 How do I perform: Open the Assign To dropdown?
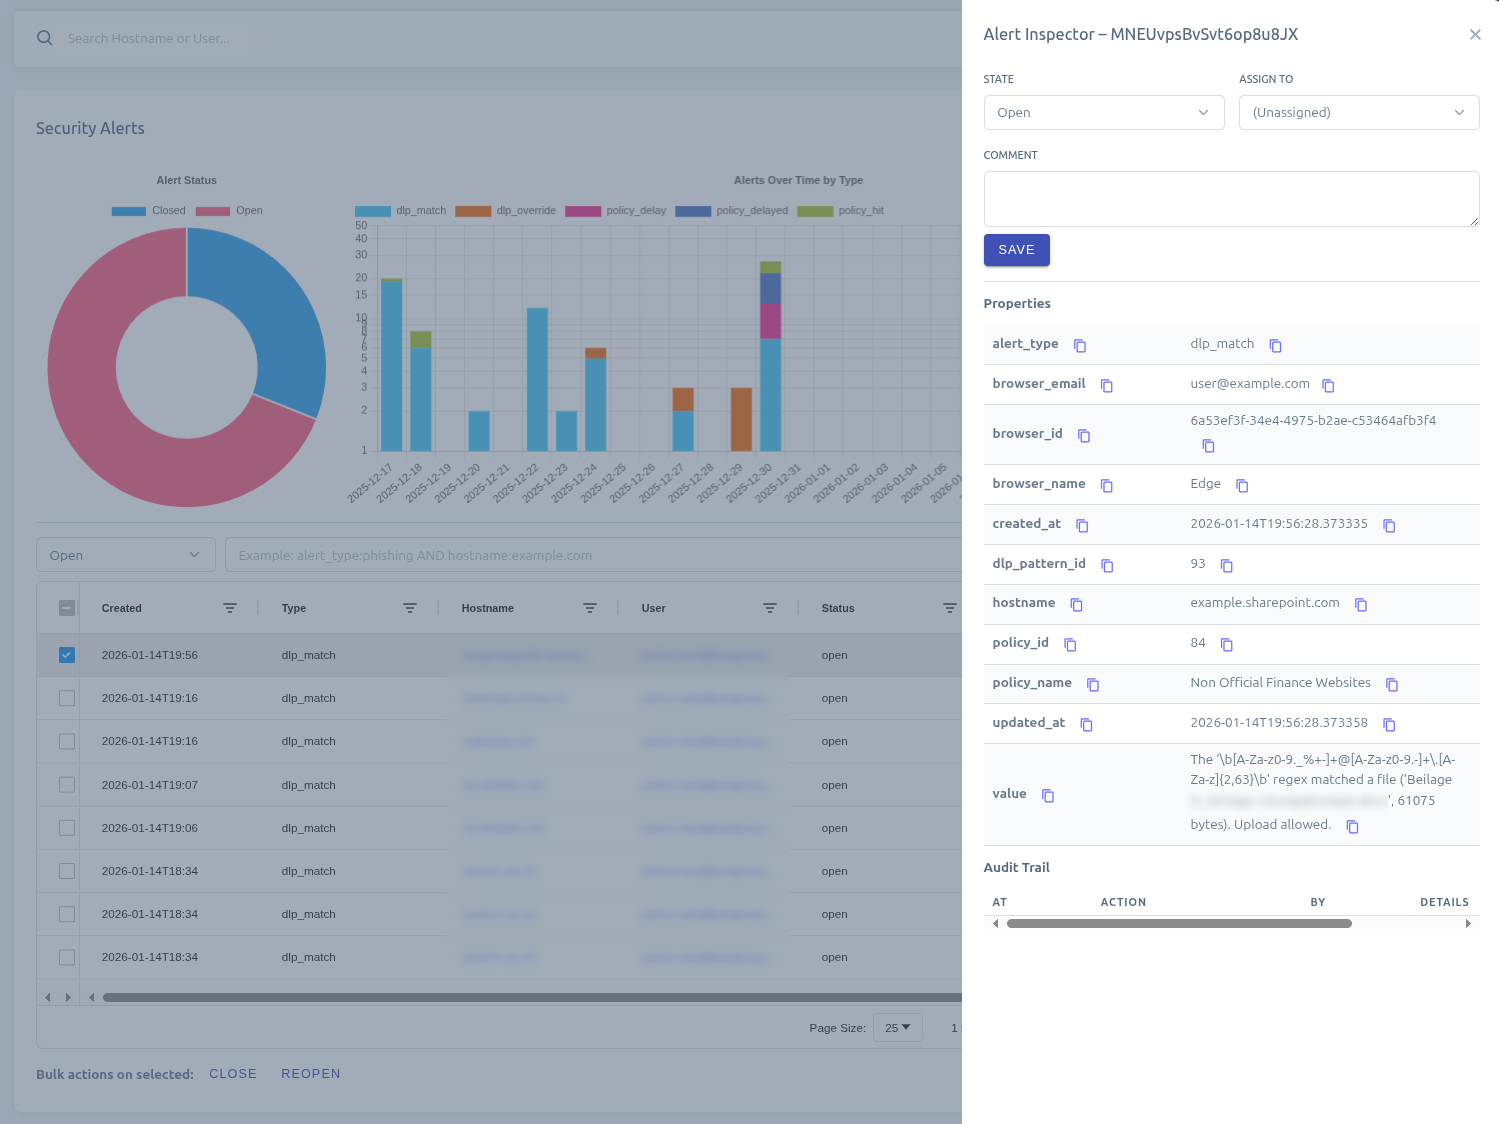[x=1359, y=112]
